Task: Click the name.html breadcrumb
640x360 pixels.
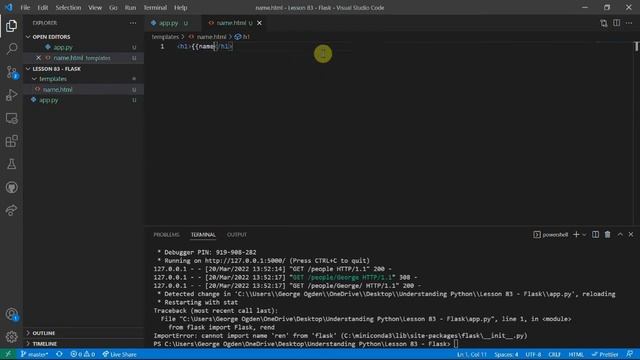Action: click(211, 37)
